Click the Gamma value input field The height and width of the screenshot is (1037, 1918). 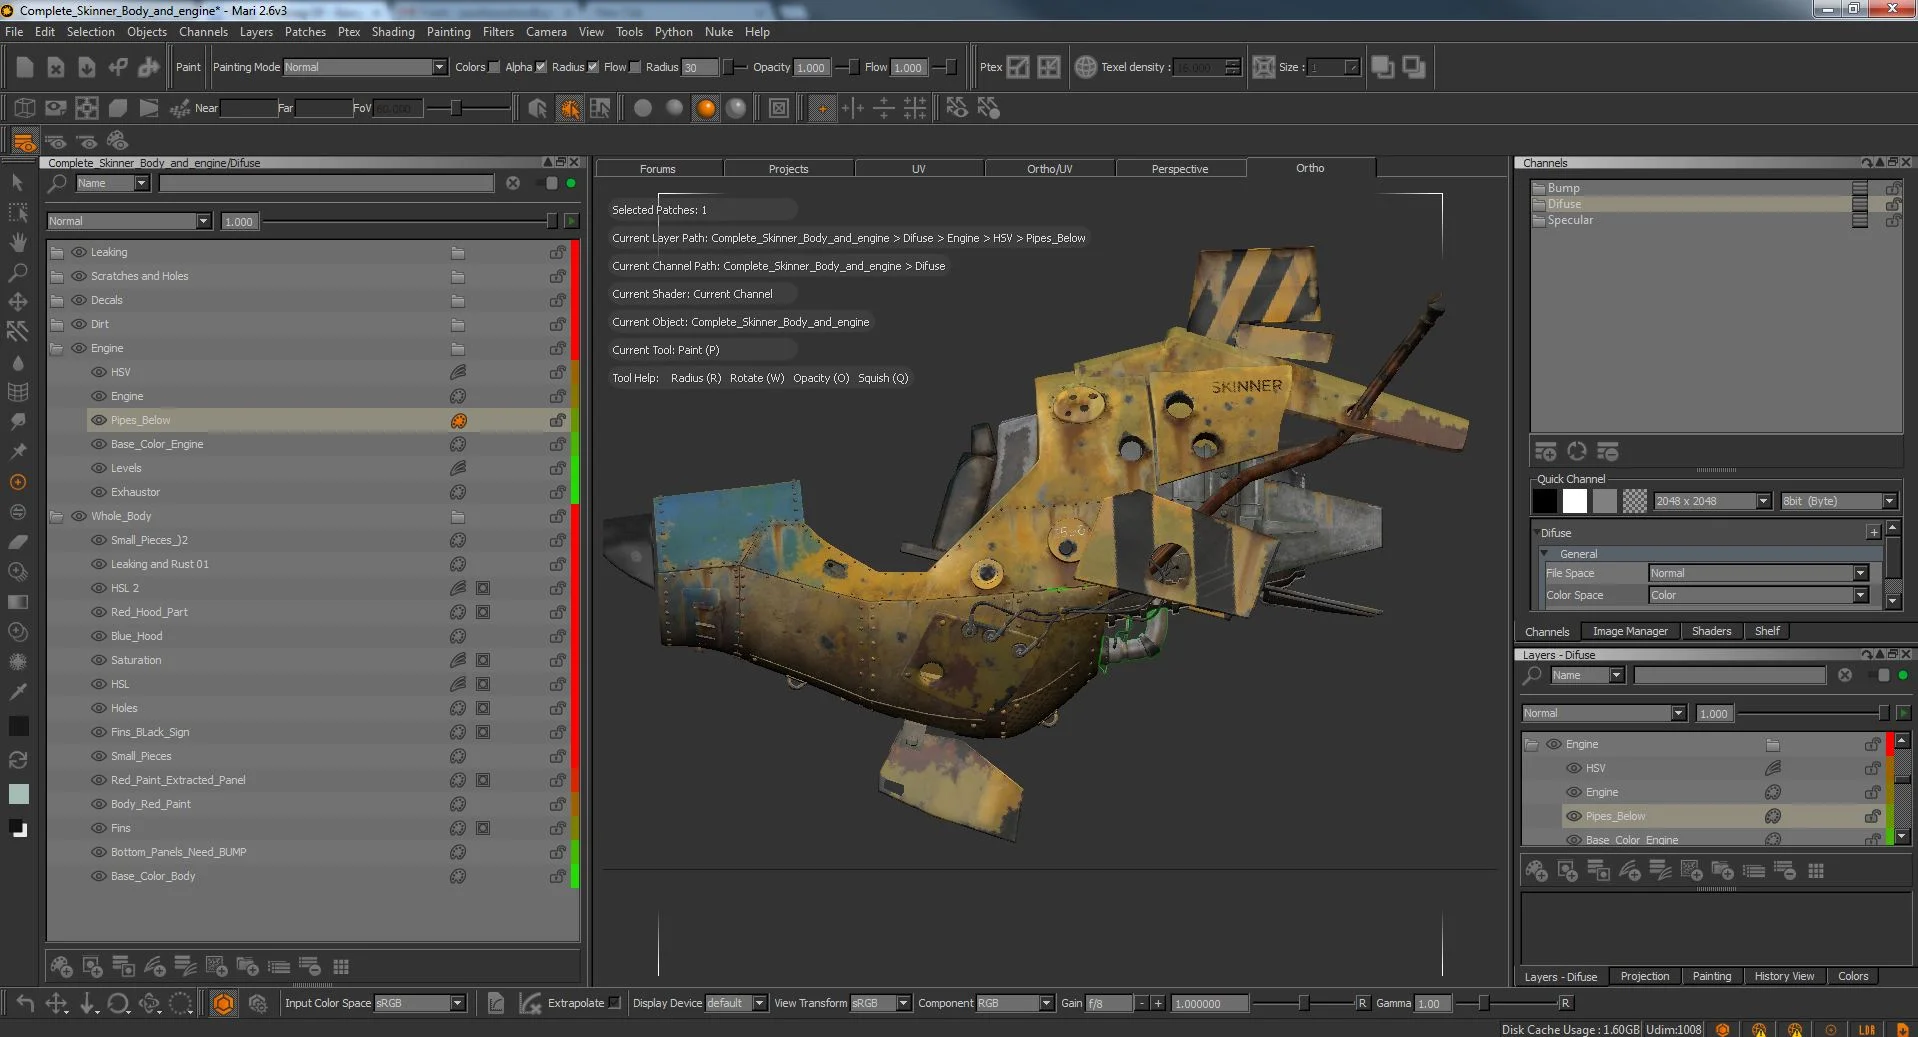coord(1430,1003)
